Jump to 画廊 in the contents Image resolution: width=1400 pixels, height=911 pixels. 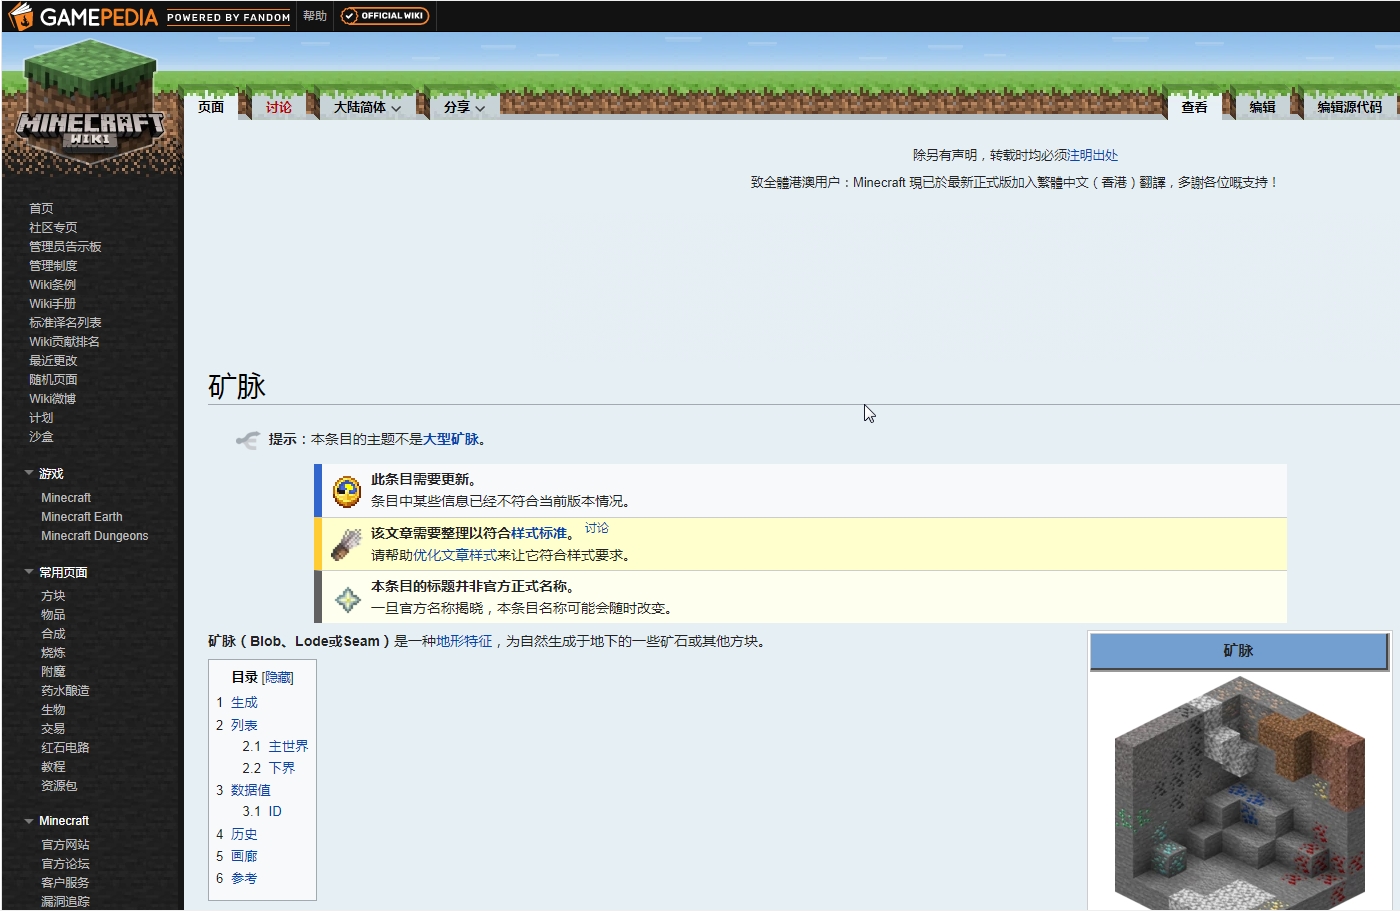tap(244, 856)
